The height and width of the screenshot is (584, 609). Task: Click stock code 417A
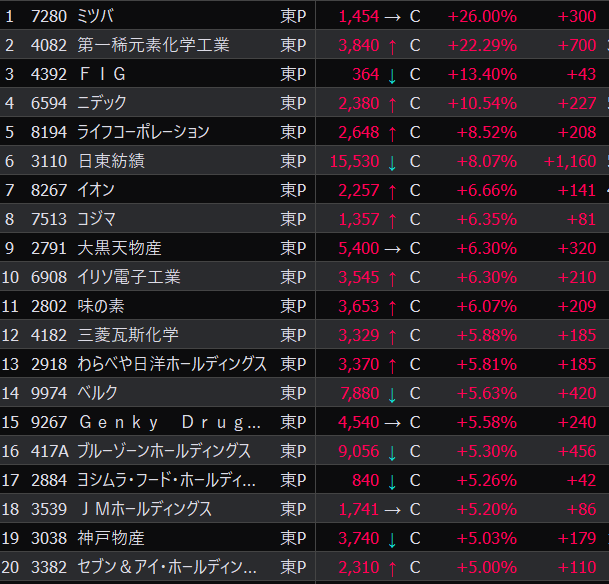coord(50,451)
